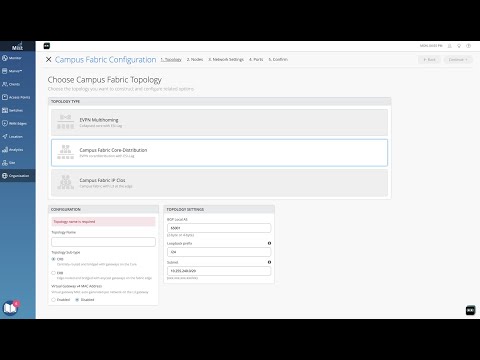Go to the Network Settings step
Image resolution: width=480 pixels, height=360 pixels.
point(226,59)
